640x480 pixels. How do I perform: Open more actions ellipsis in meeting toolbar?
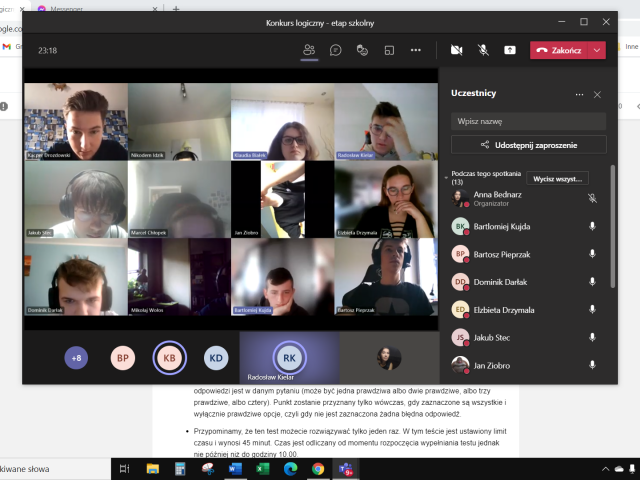point(416,50)
